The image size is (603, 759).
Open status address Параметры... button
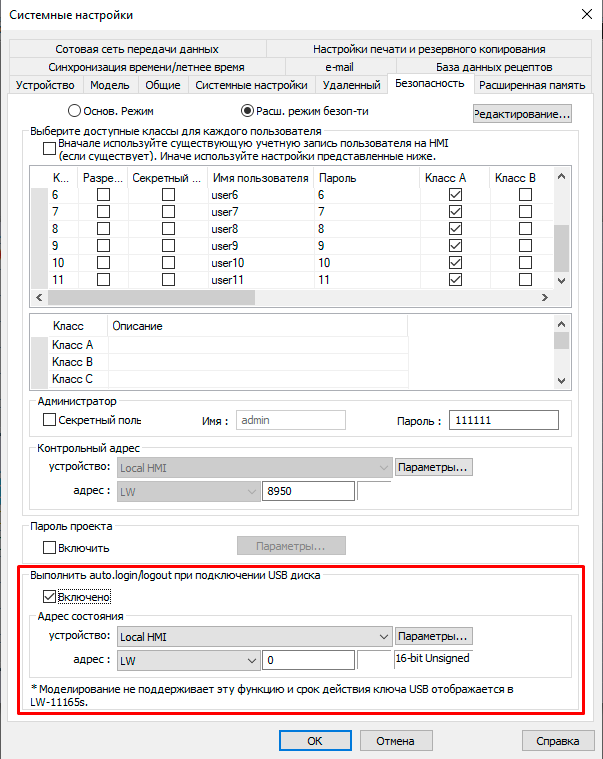434,637
